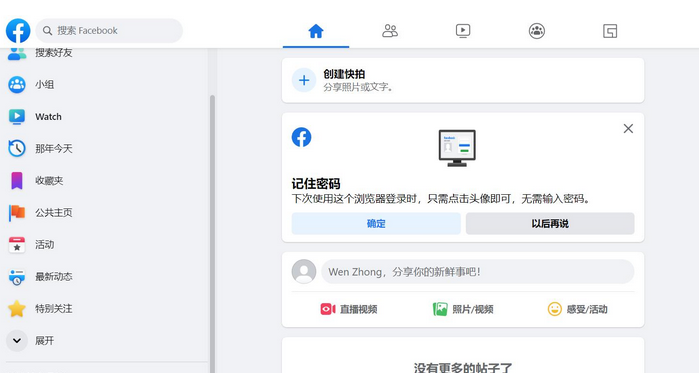
Task: Open the Watch label in the sidebar
Action: [48, 116]
